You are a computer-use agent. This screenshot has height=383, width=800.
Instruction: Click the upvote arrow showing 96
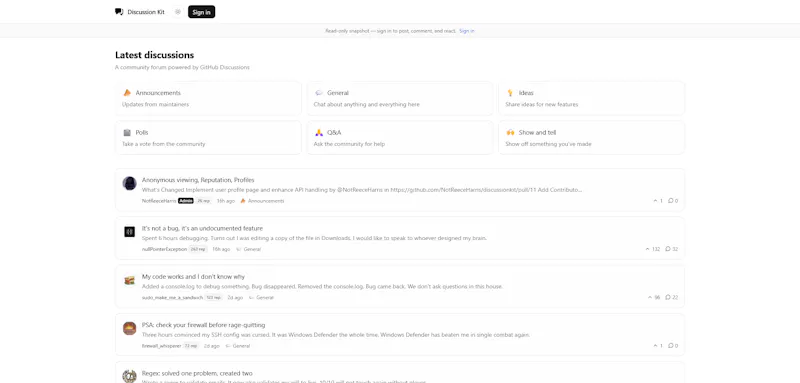650,297
